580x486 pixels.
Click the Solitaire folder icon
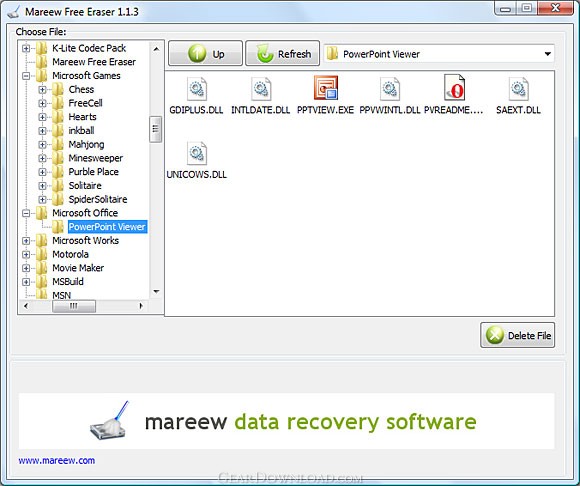(58, 185)
